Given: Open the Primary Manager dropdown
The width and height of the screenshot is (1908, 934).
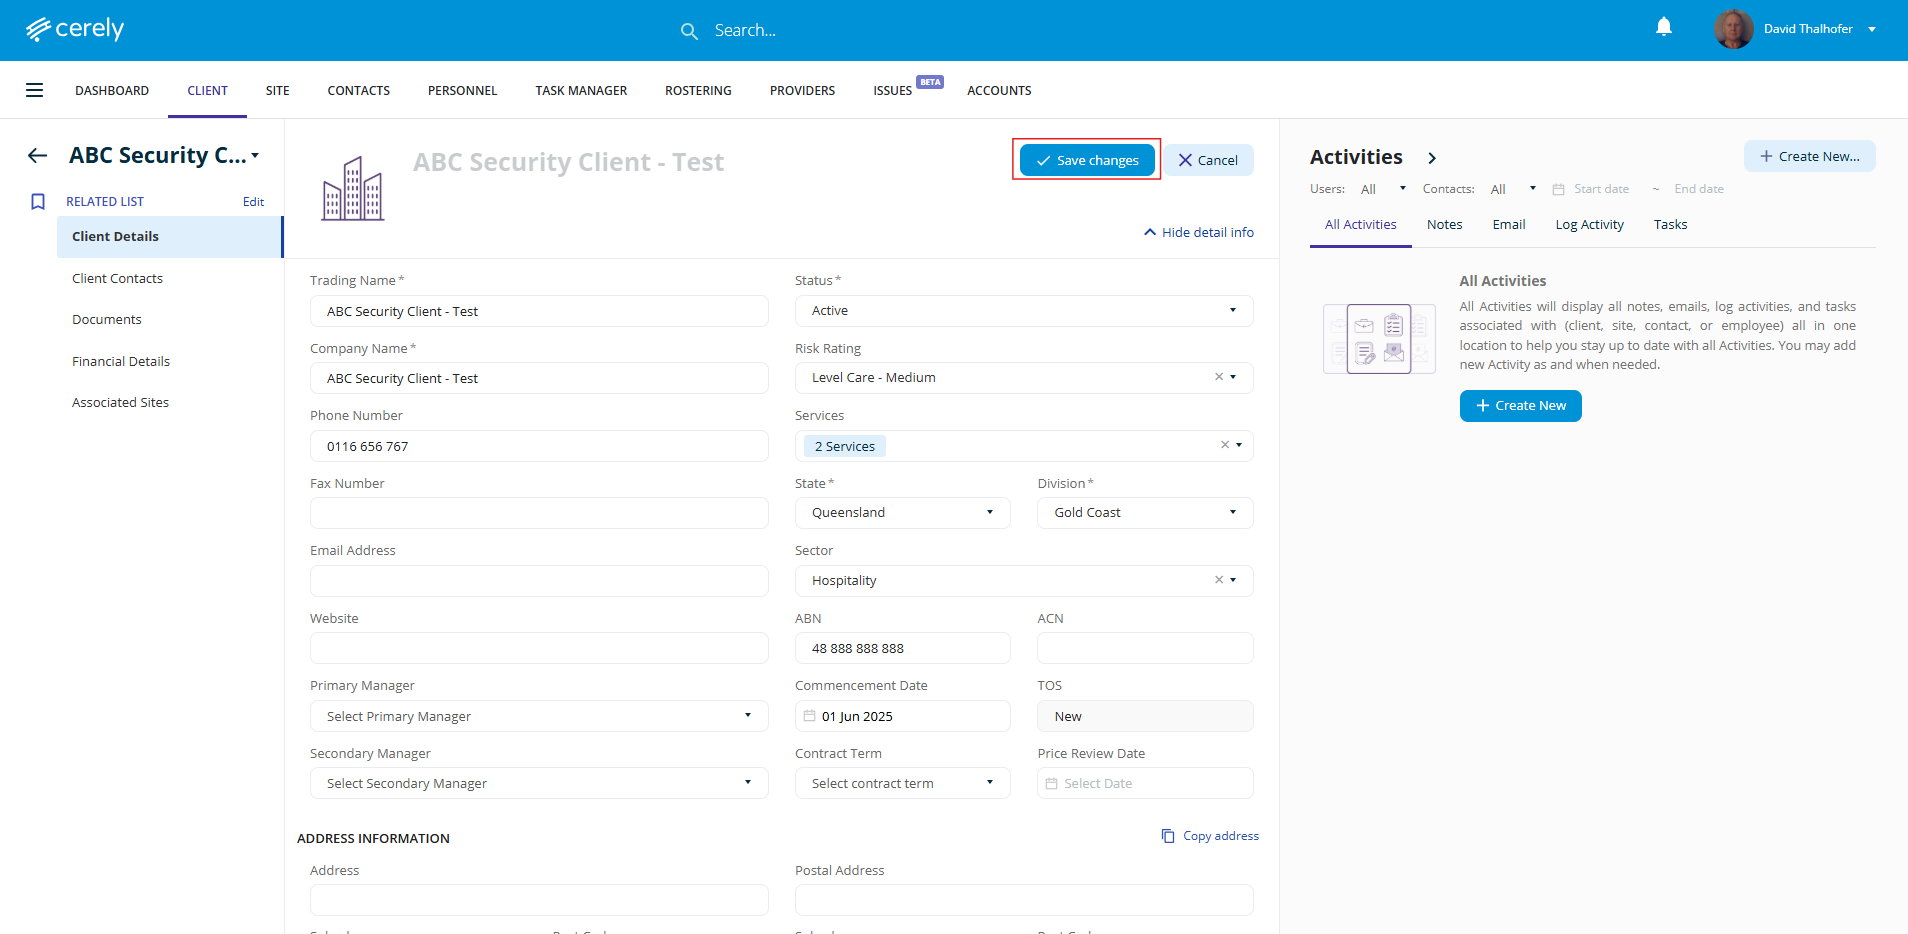Looking at the screenshot, I should tap(538, 716).
